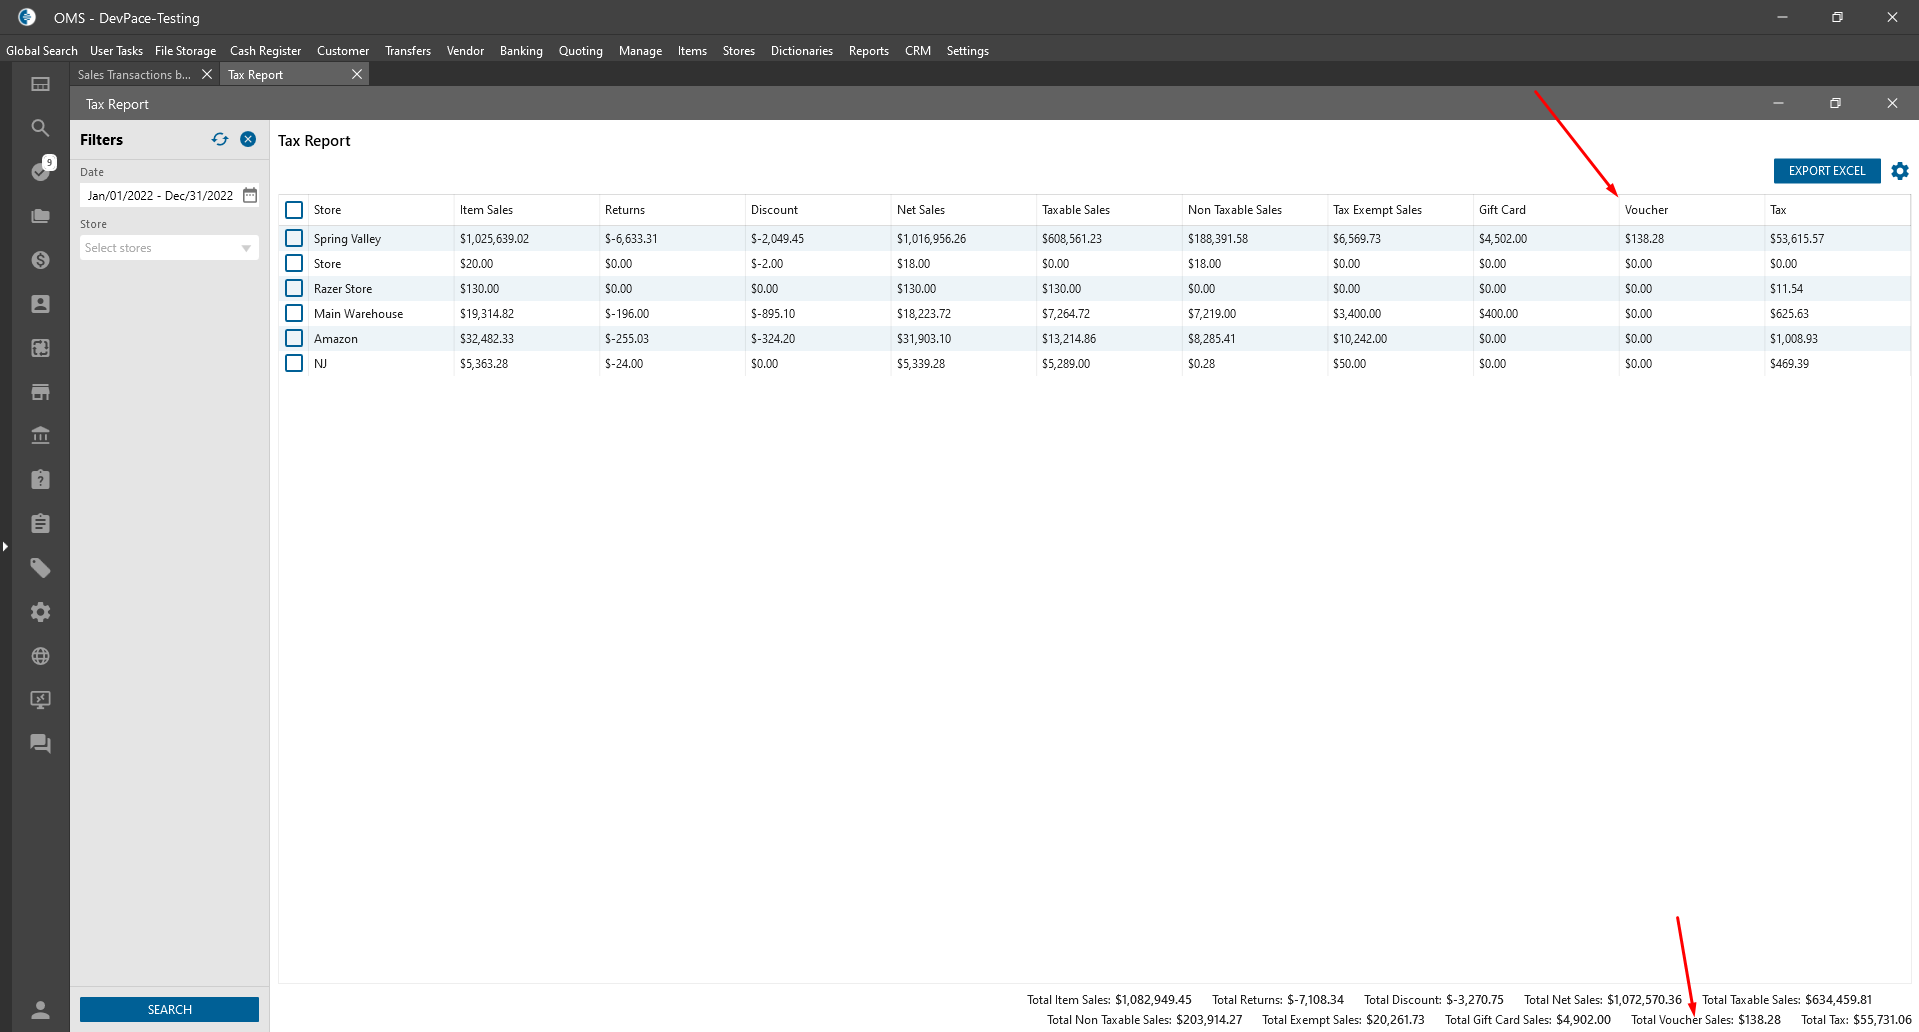Open the Cash Register menu

tap(265, 51)
